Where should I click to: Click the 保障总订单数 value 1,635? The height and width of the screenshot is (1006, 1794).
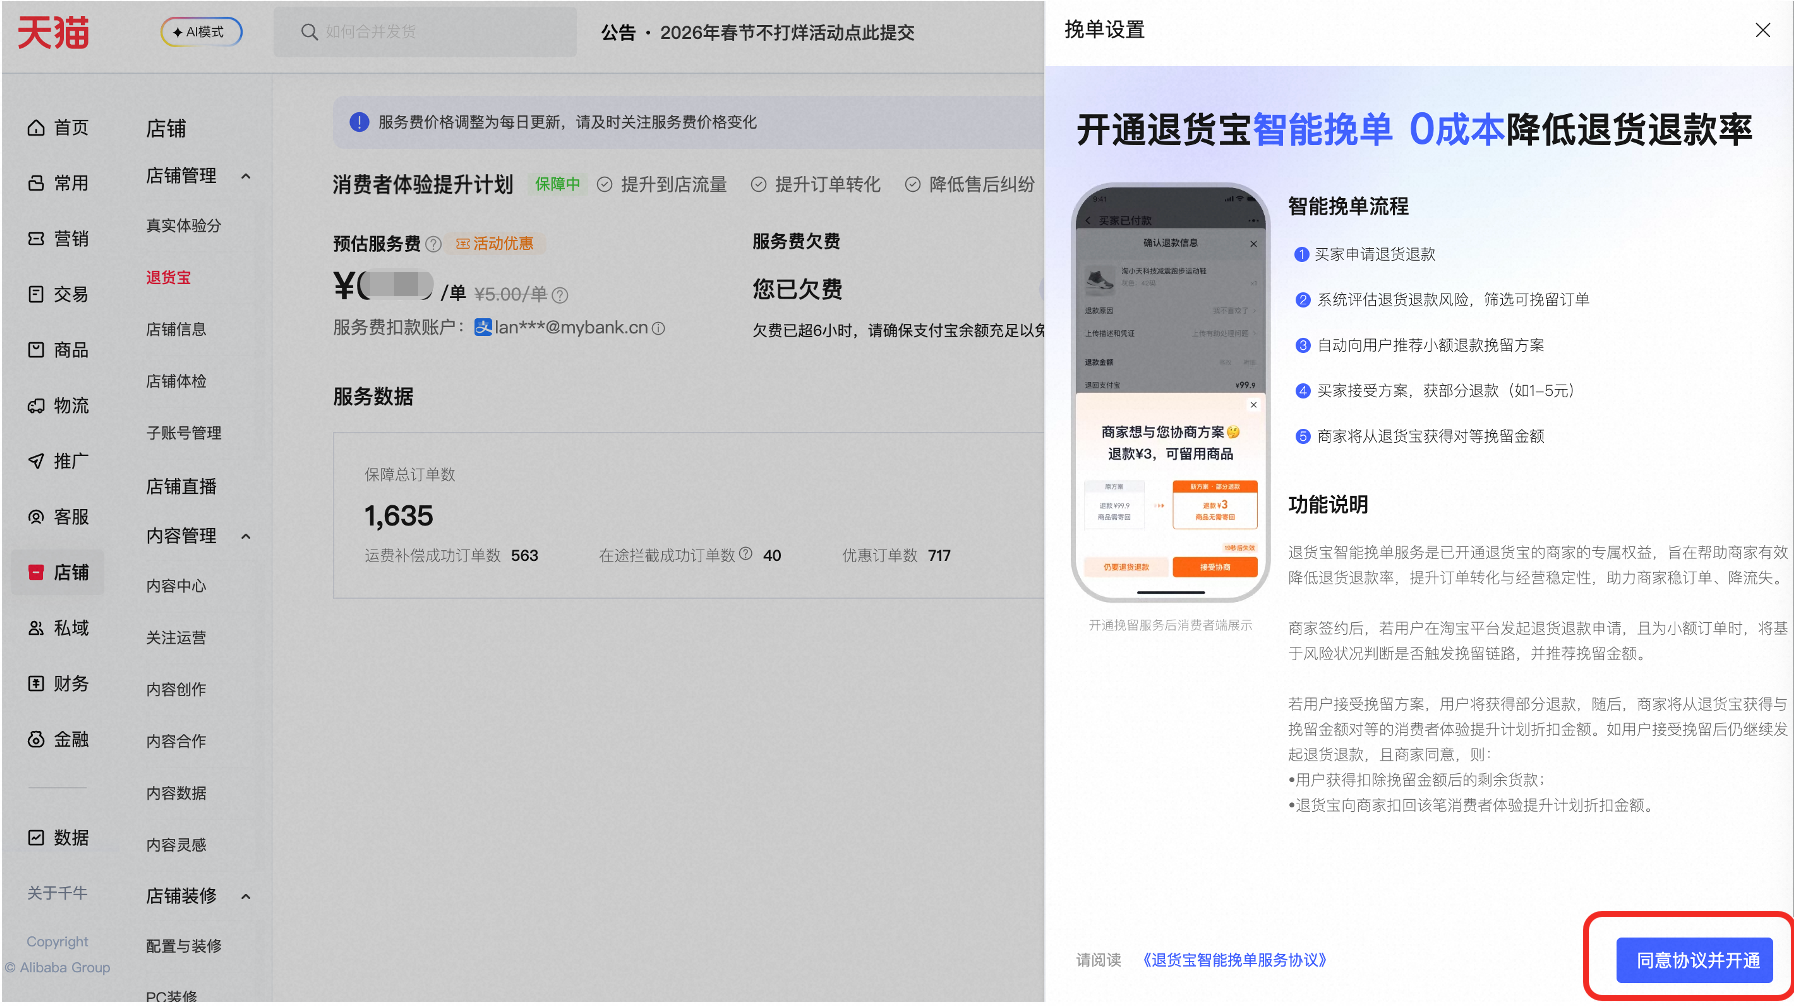pyautogui.click(x=398, y=516)
